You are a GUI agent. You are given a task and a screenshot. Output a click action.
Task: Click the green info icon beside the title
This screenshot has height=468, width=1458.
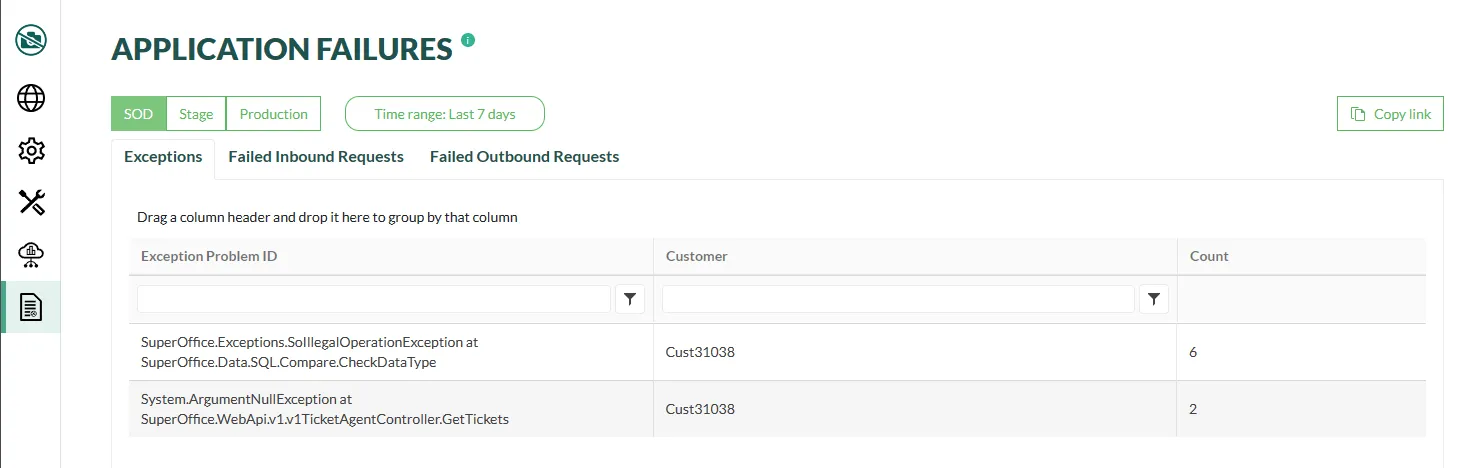point(468,41)
